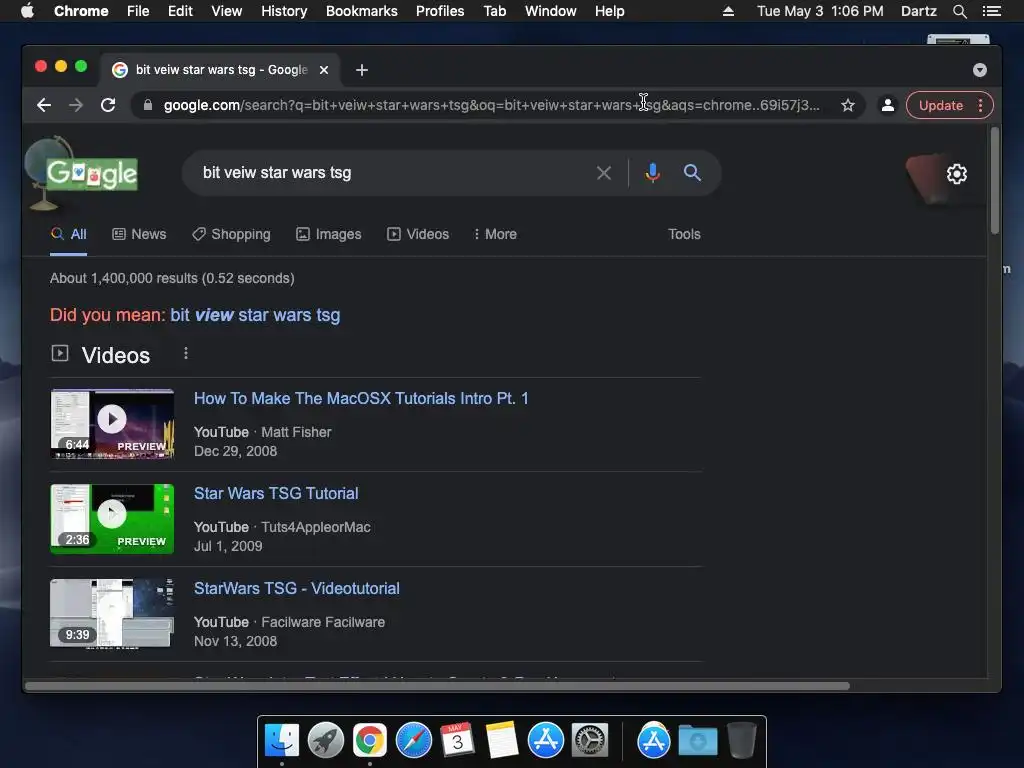Start voice search with the microphone icon

coord(652,173)
